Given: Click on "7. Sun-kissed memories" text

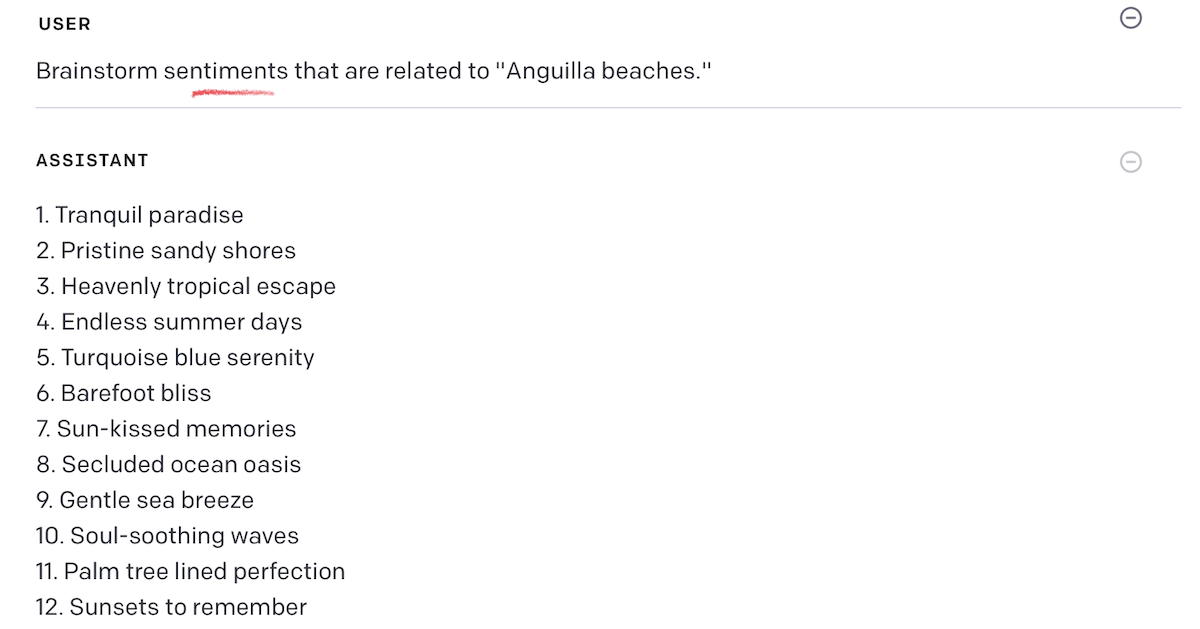Looking at the screenshot, I should tap(166, 429).
